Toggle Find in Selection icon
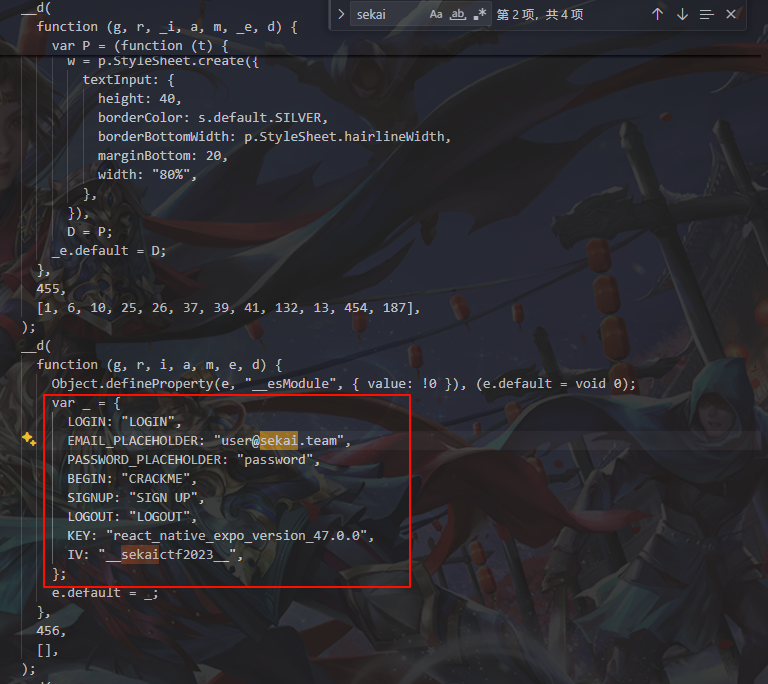This screenshot has width=768, height=684. [707, 15]
